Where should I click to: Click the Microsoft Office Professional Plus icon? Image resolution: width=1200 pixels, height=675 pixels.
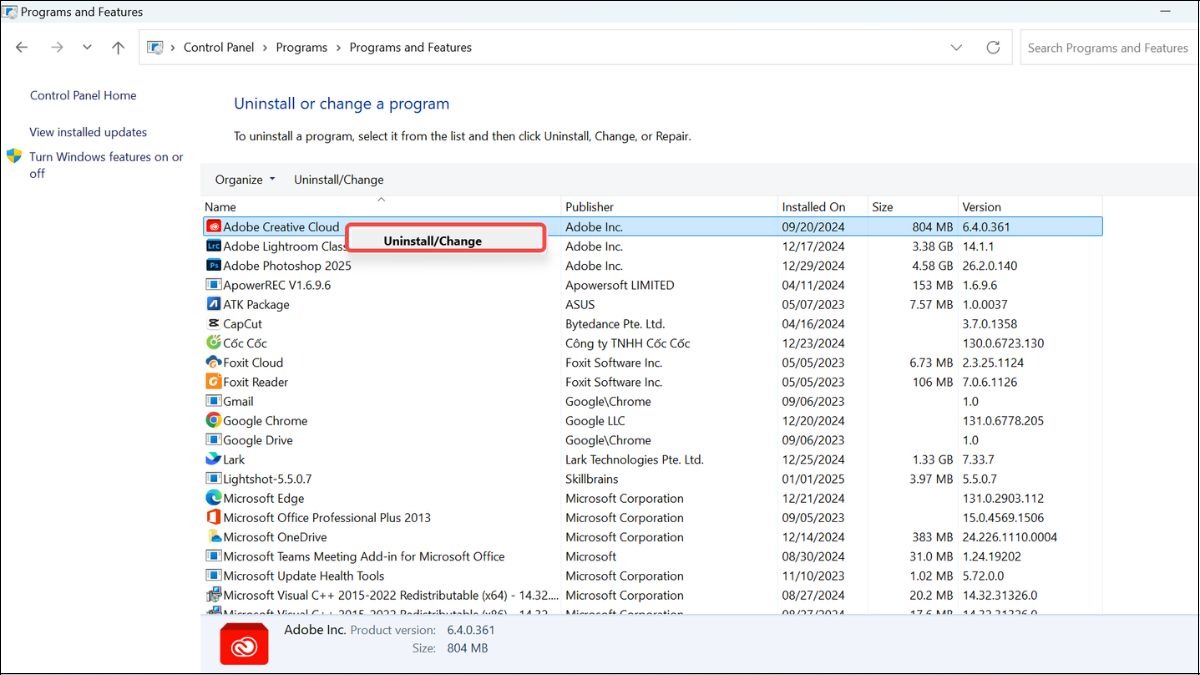click(213, 518)
